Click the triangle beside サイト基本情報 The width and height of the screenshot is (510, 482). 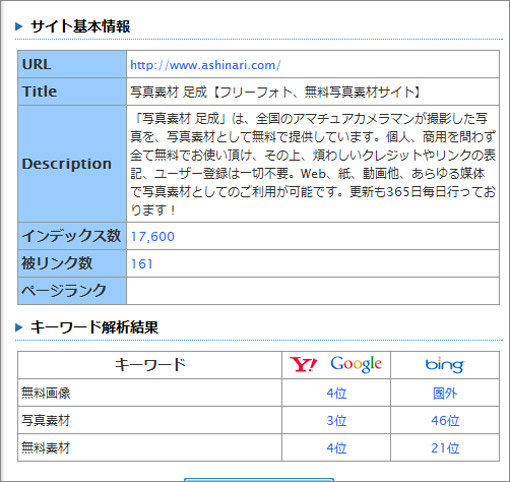(x=19, y=26)
